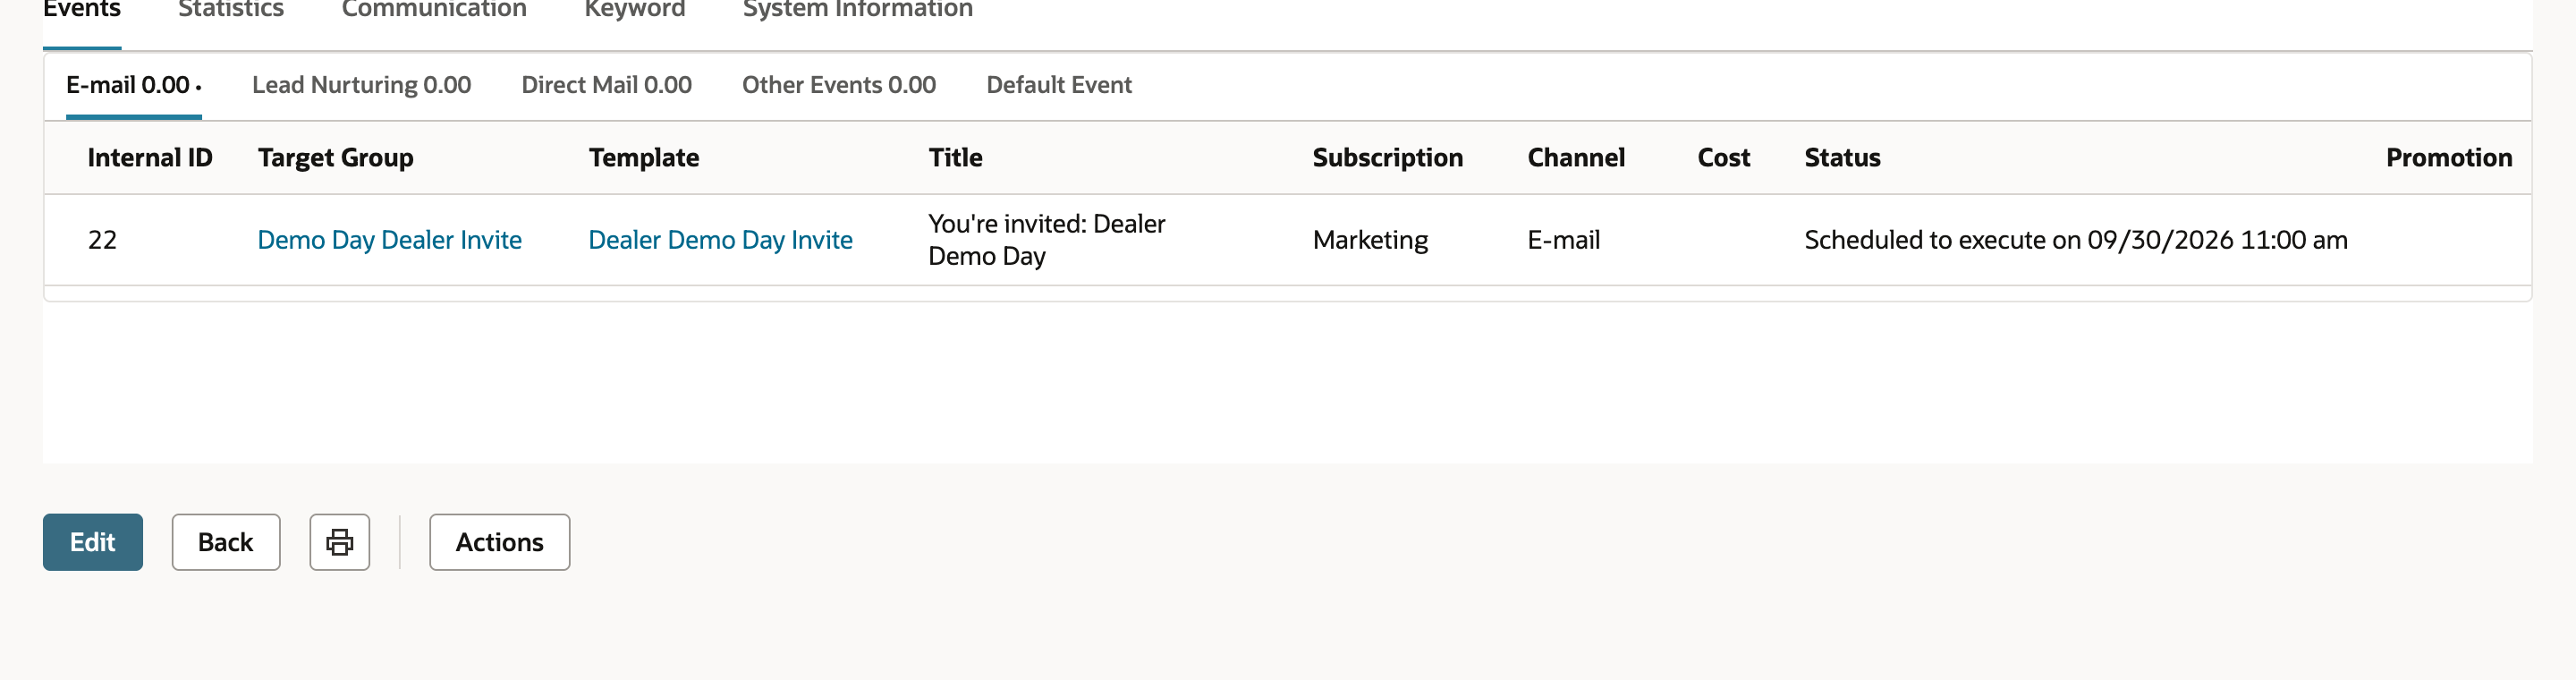Switch to the Statistics tab
Image resolution: width=2576 pixels, height=680 pixels.
[231, 10]
